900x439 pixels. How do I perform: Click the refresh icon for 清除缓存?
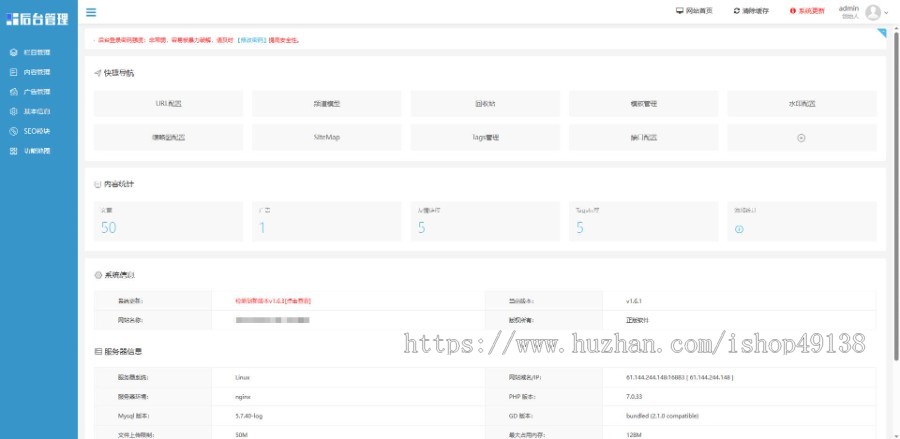click(736, 11)
